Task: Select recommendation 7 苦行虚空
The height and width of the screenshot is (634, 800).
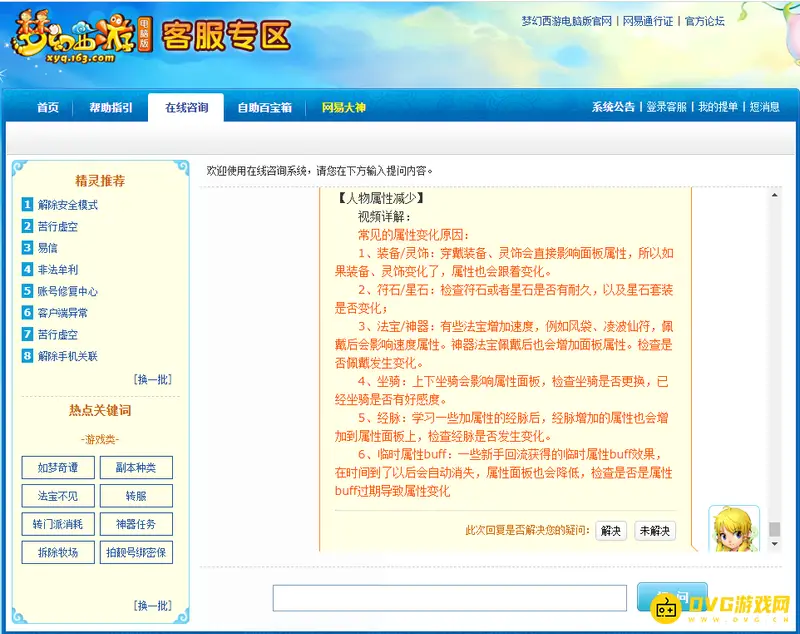Action: coord(57,335)
